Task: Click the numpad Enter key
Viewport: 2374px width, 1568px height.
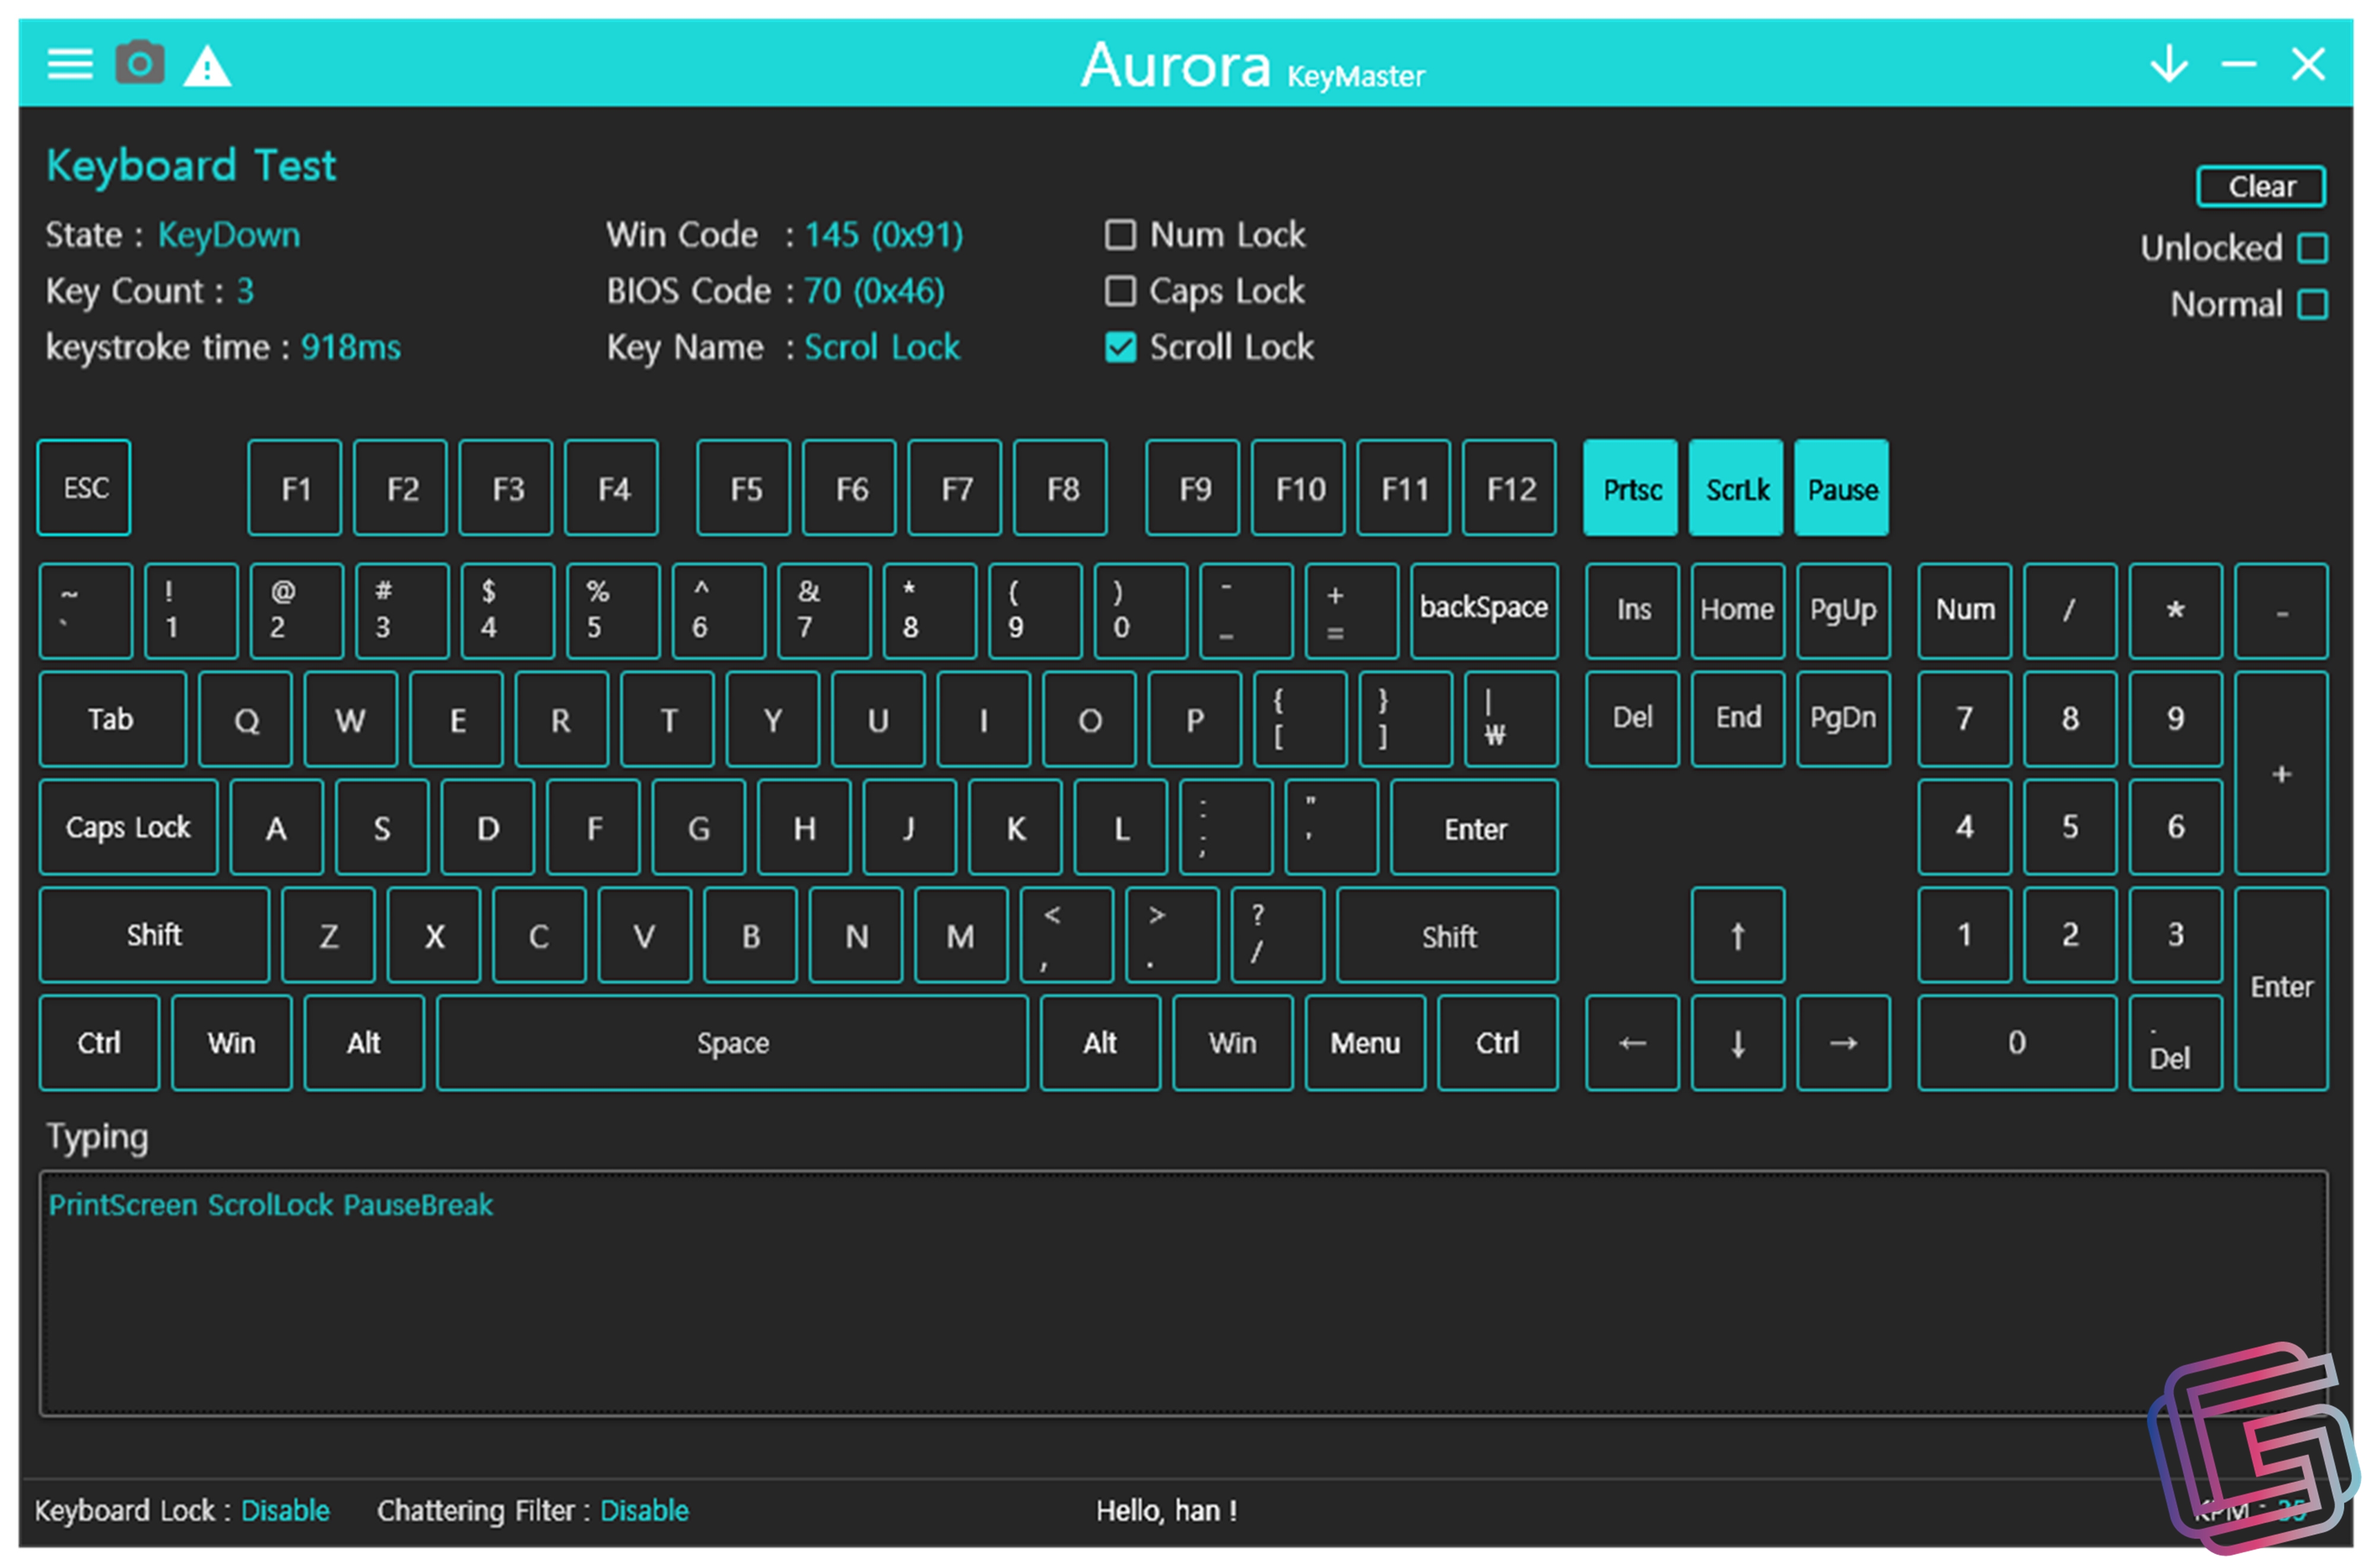Action: tap(2281, 989)
